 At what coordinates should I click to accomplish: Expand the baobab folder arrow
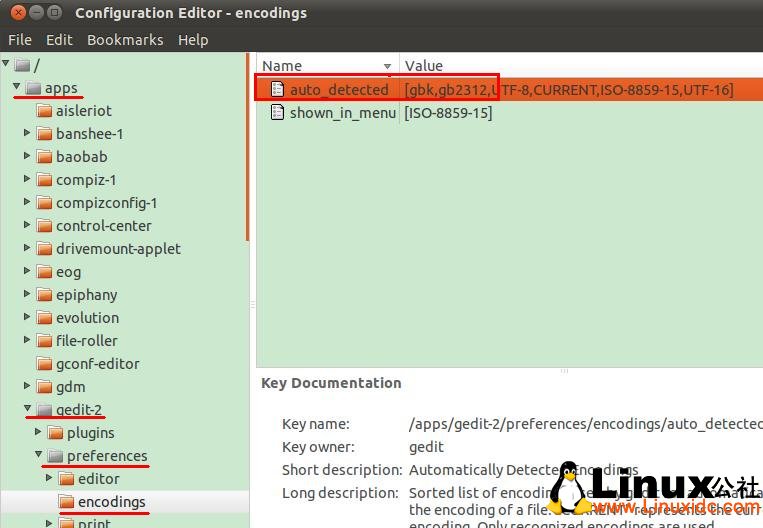(x=27, y=155)
